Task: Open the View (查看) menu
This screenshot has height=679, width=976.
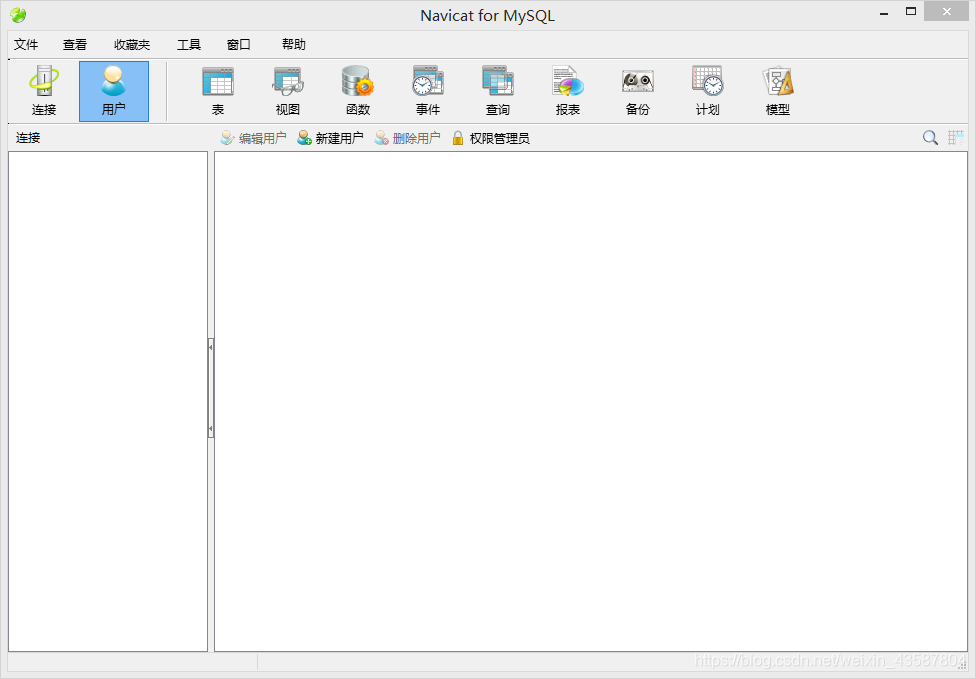Action: 75,45
